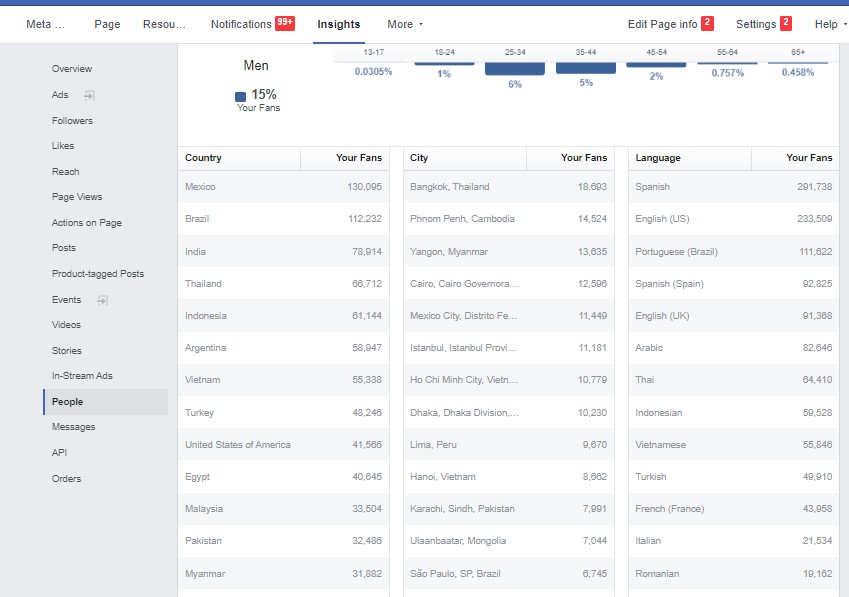
Task: Click the 99+ Notifications badge
Action: click(x=285, y=23)
